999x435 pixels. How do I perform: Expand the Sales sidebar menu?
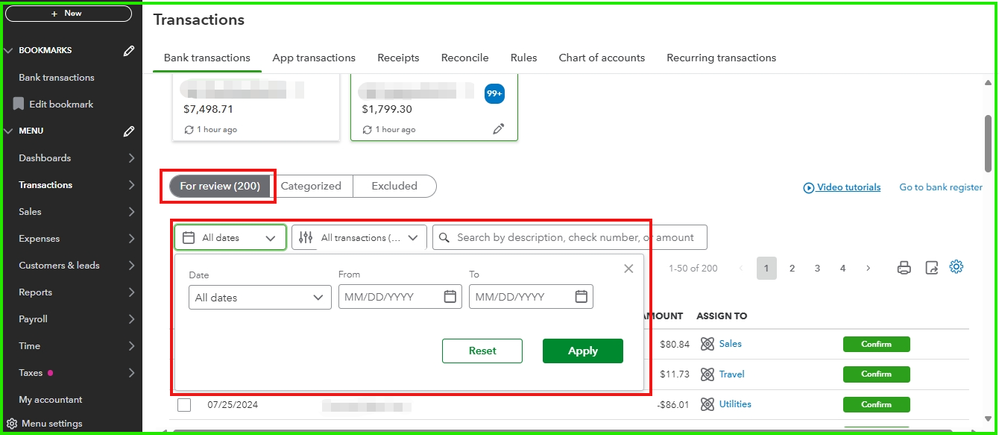(x=131, y=212)
